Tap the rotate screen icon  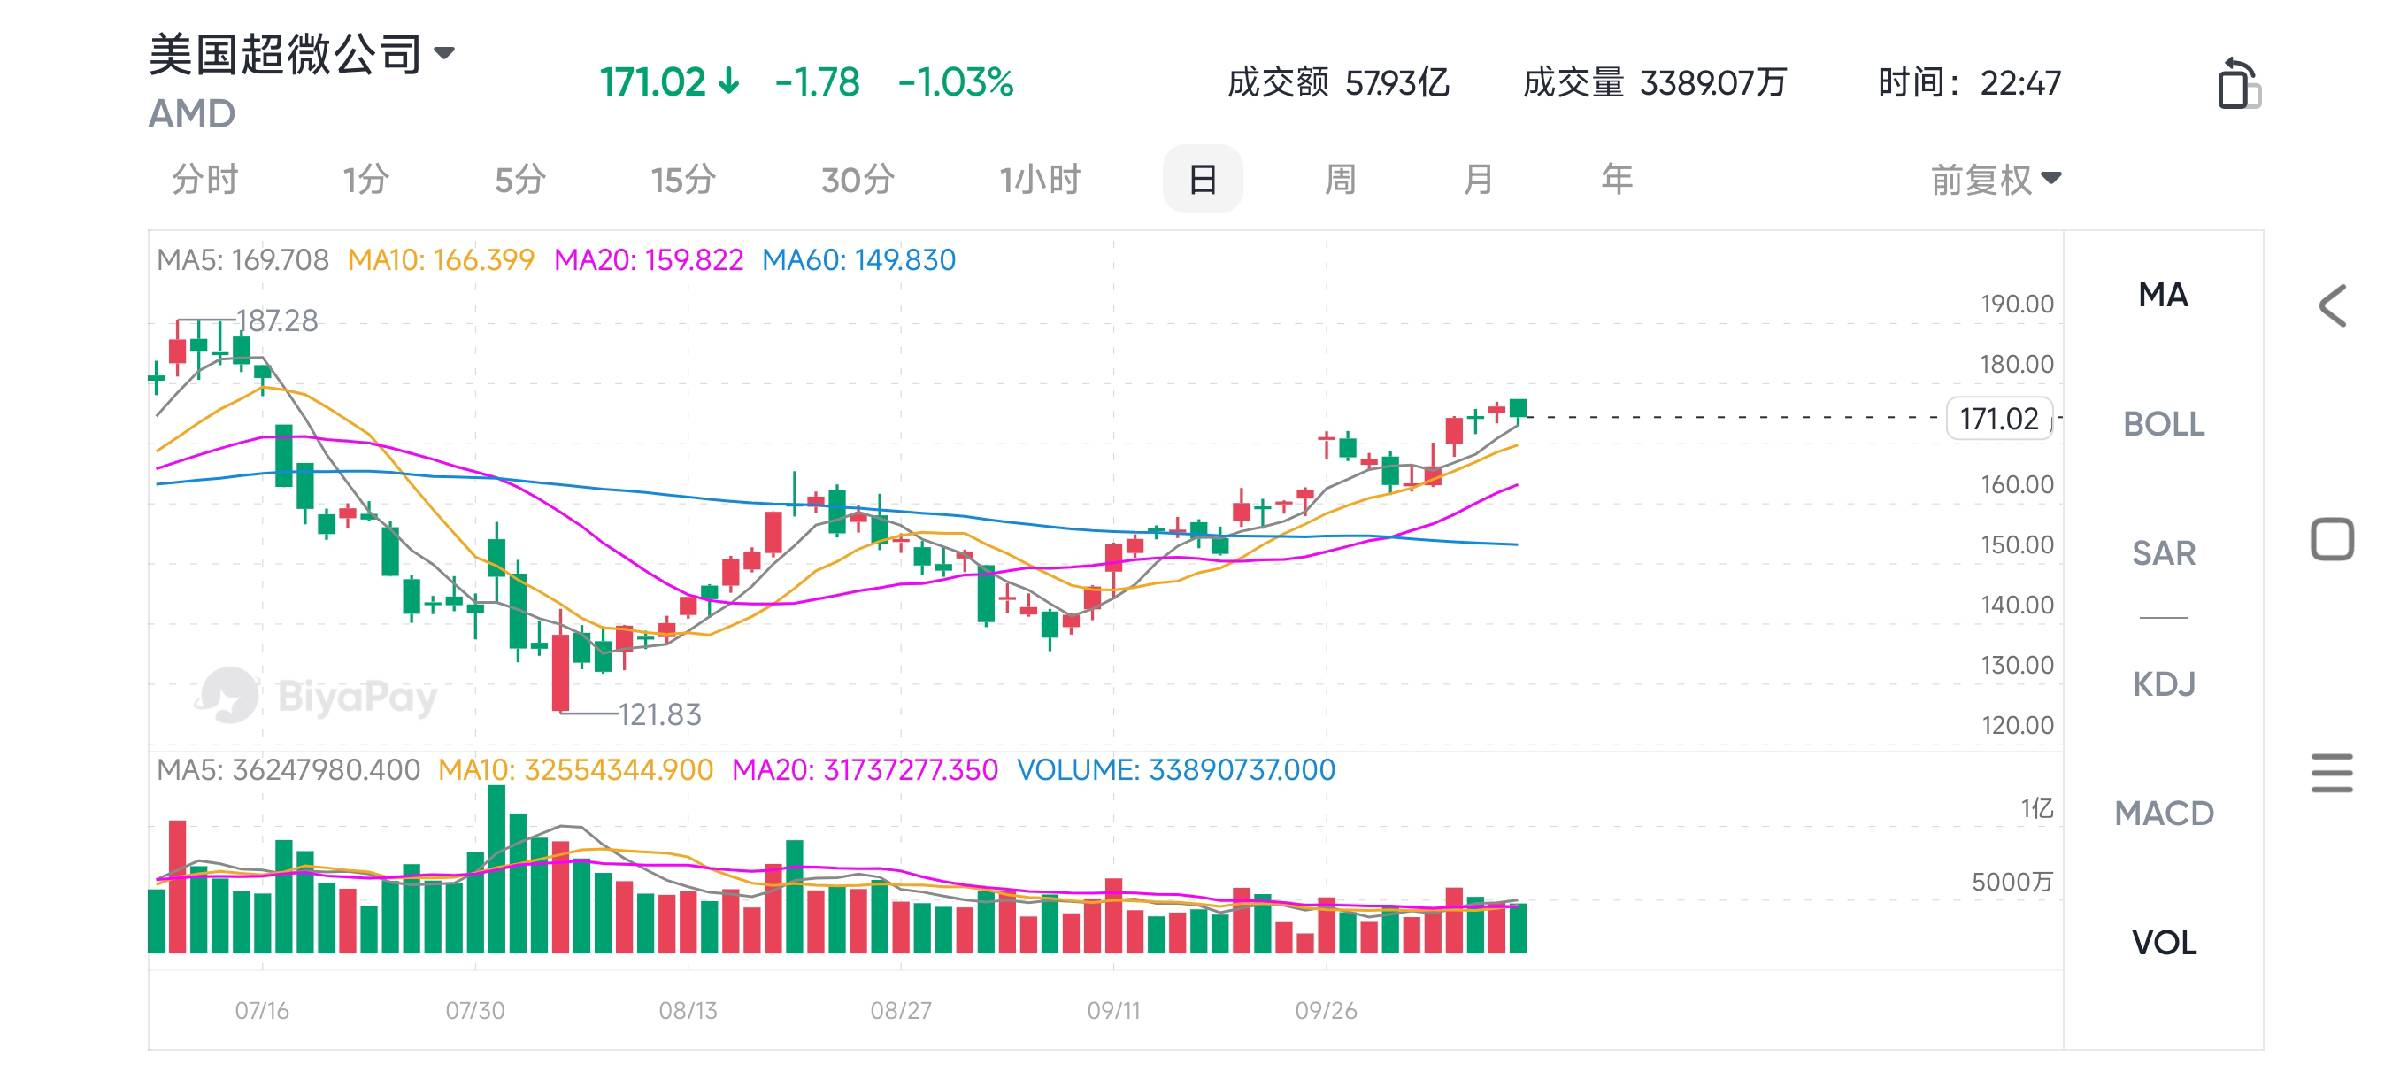[x=2238, y=83]
